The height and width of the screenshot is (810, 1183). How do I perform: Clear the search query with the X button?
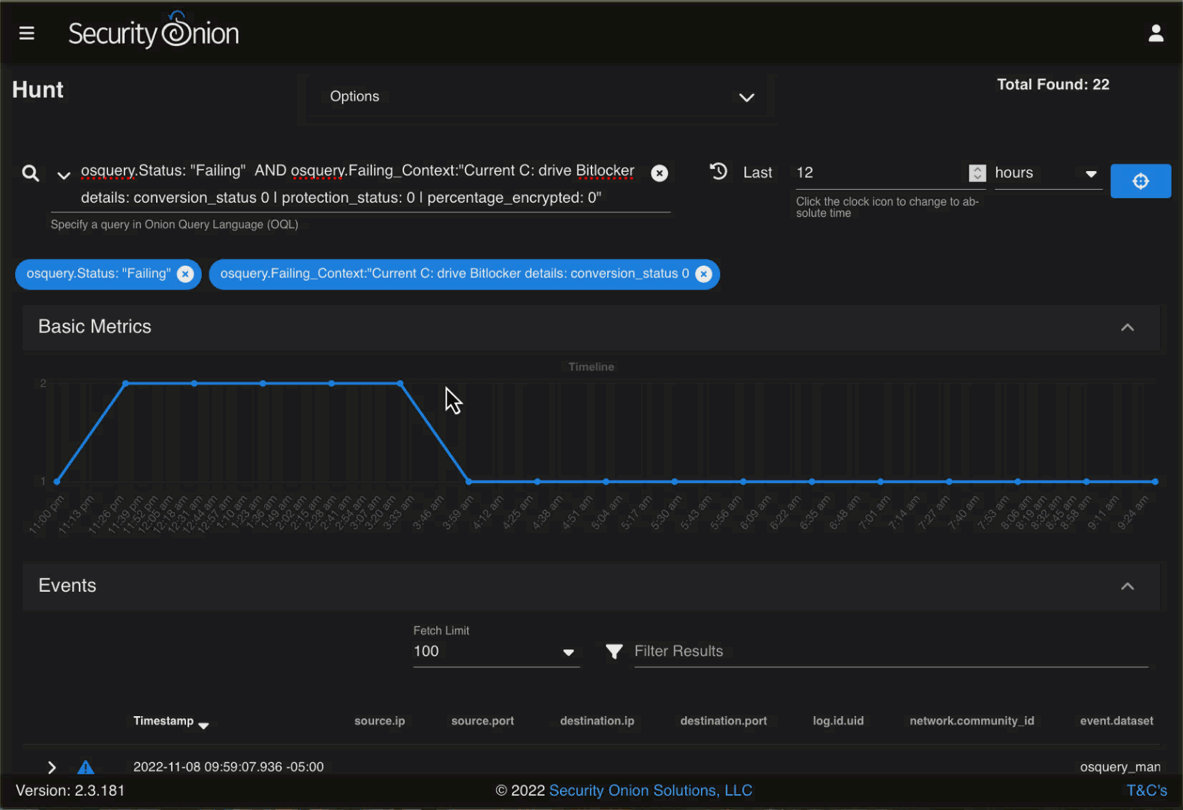(659, 172)
